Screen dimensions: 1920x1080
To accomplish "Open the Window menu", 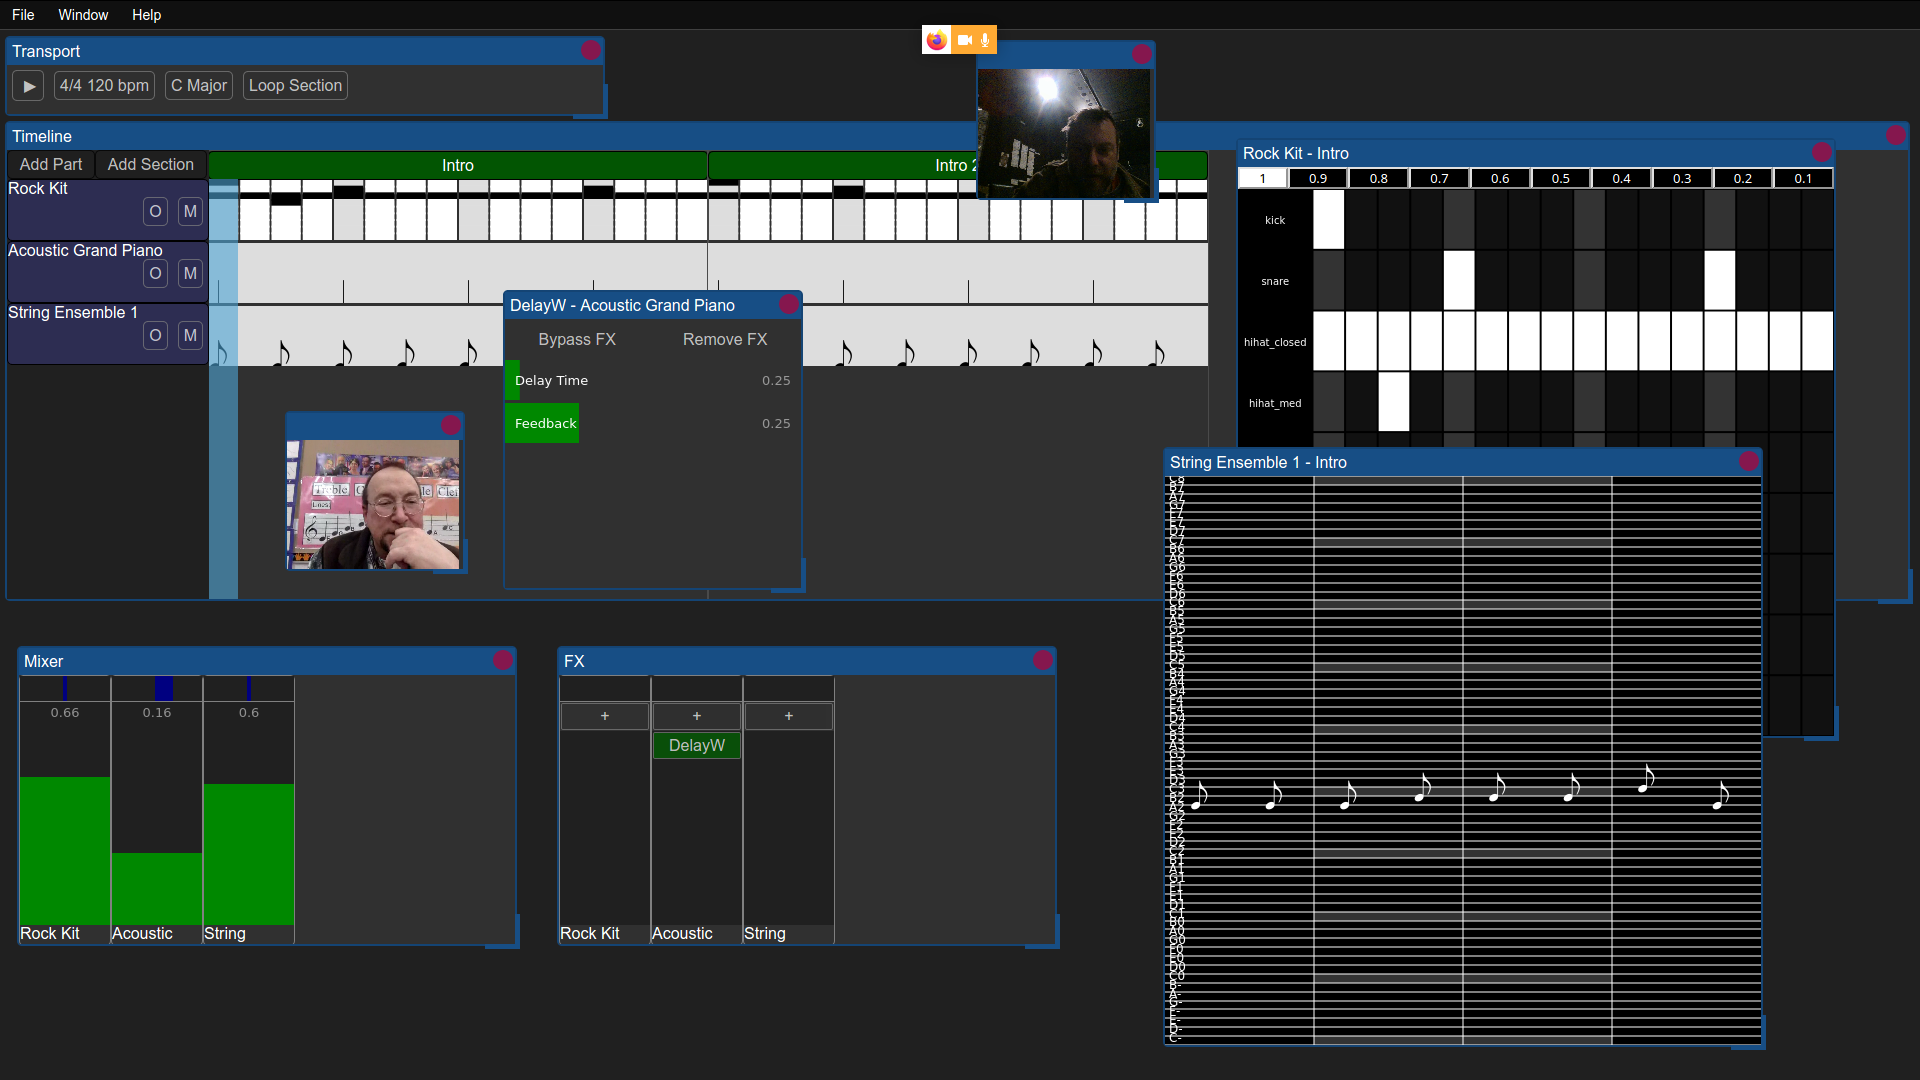I will coord(83,15).
